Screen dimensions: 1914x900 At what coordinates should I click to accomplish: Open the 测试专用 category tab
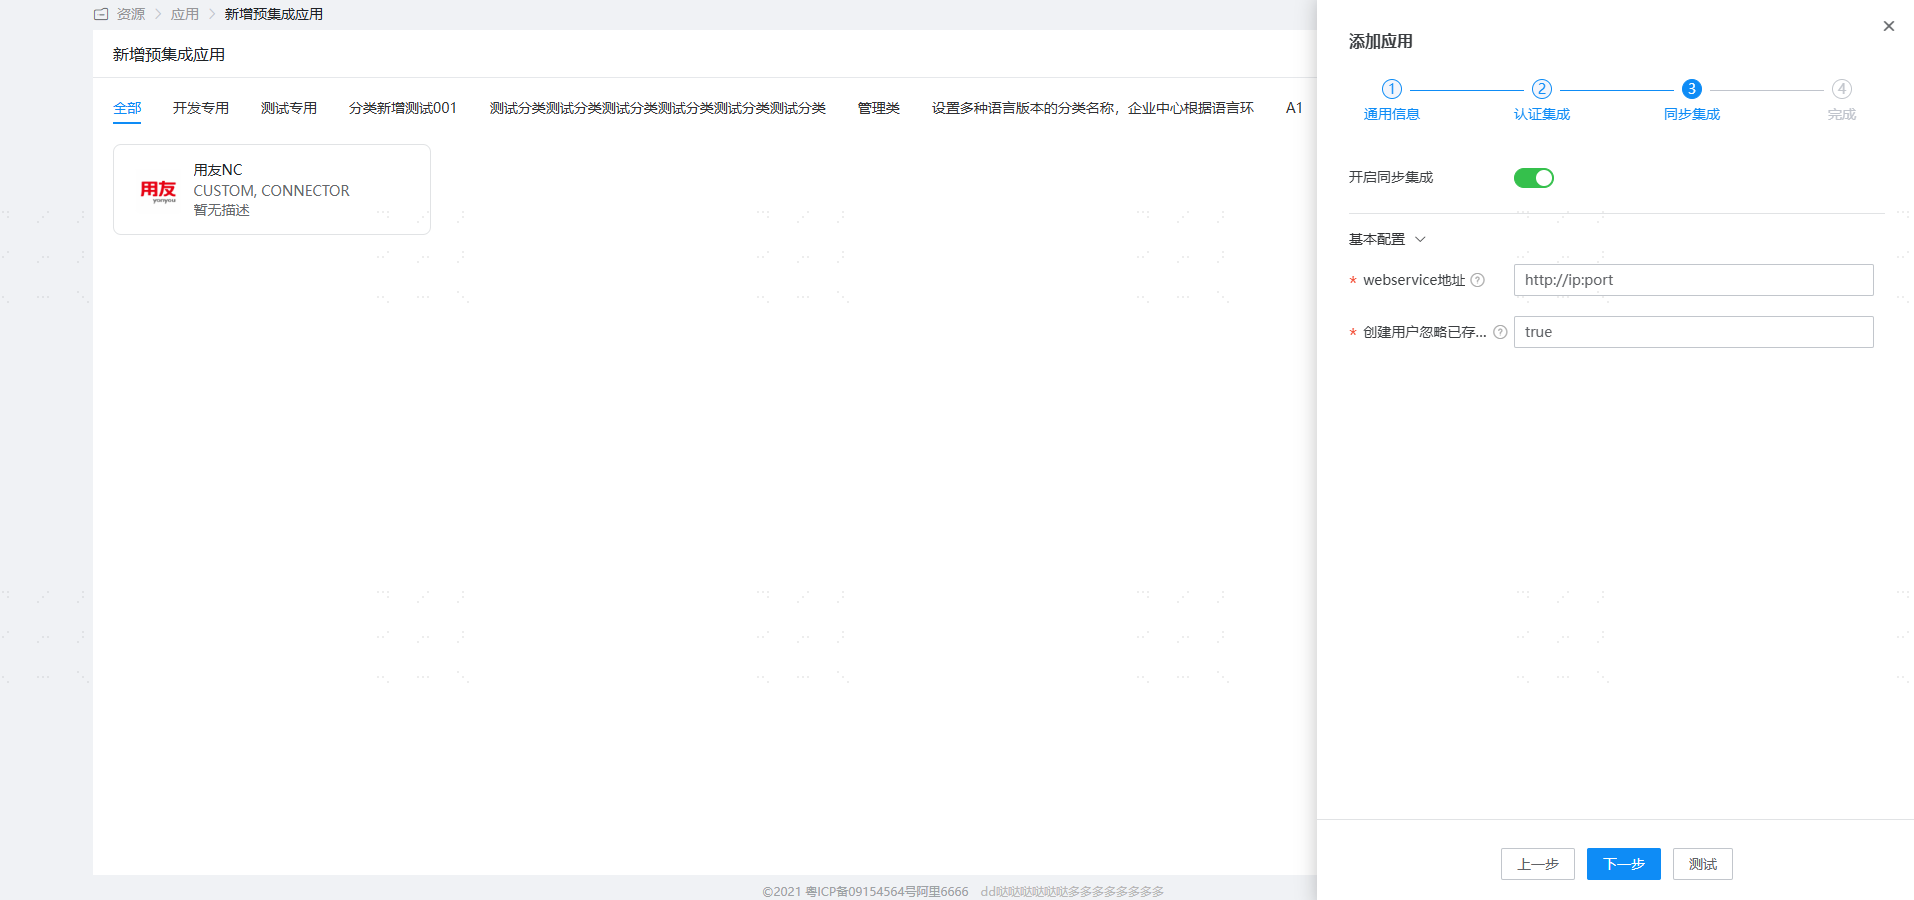click(288, 108)
